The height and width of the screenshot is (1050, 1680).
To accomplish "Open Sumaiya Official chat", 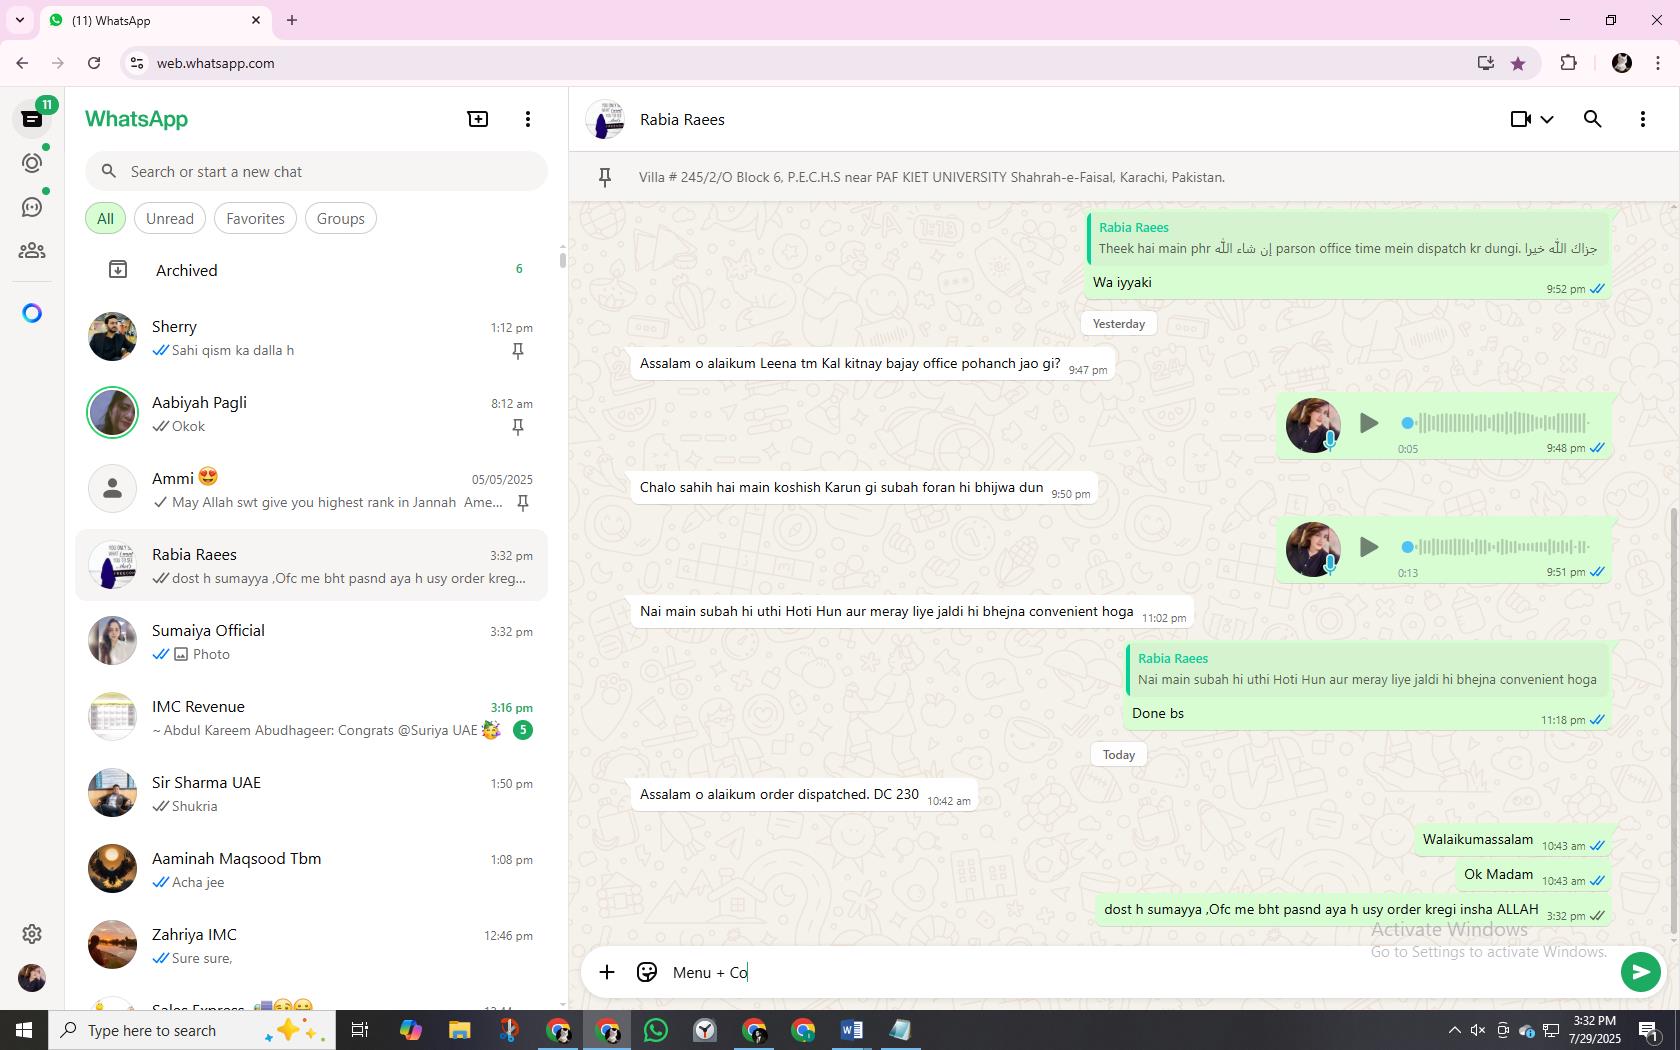I will coord(312,642).
